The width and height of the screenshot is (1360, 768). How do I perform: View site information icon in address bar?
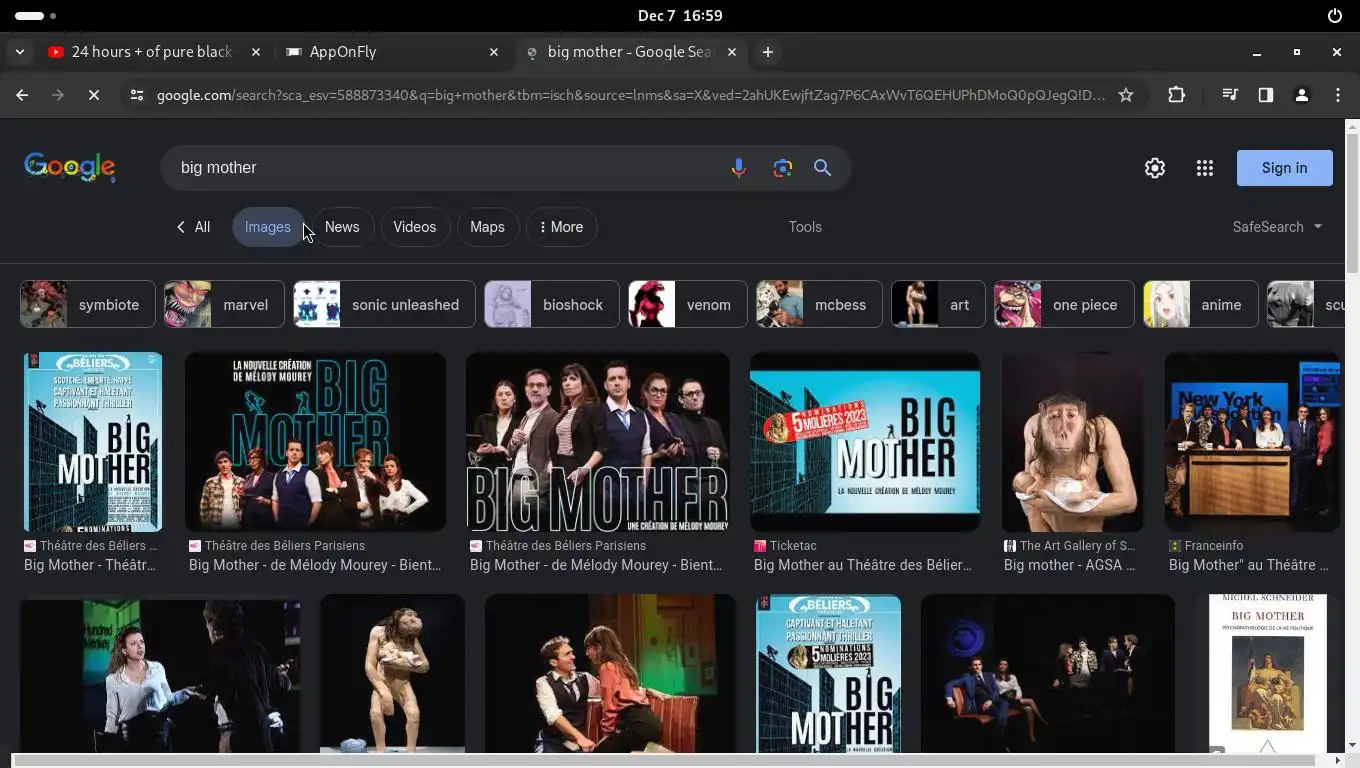137,95
